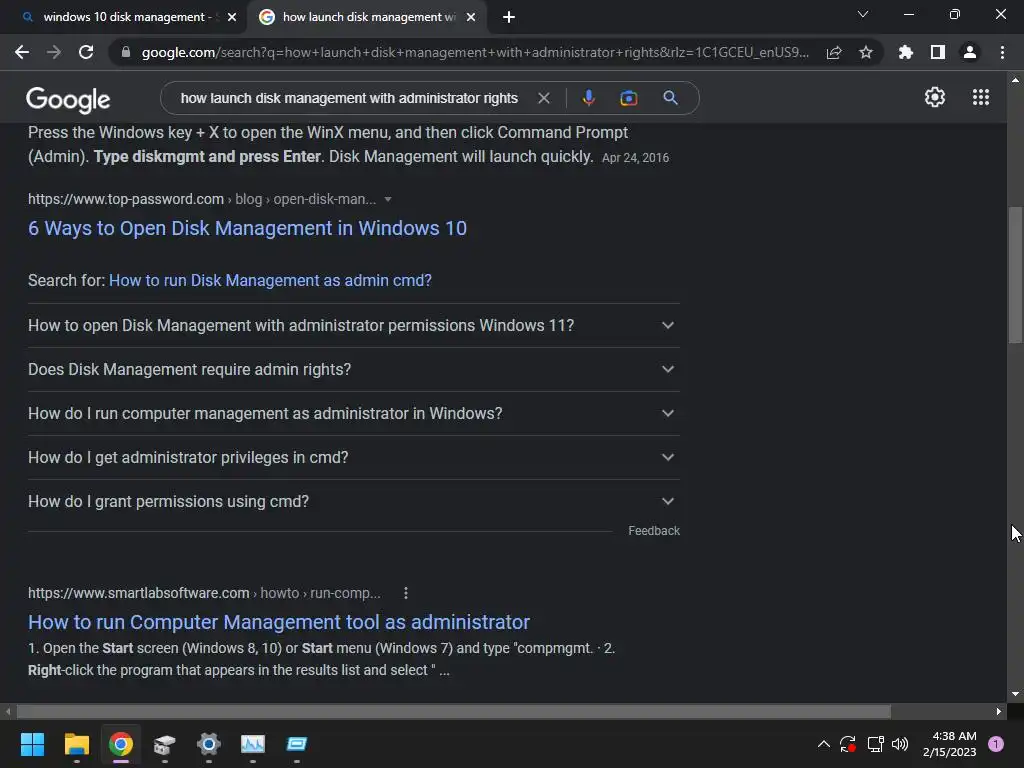The width and height of the screenshot is (1024, 768).
Task: Click the padlock site info icon
Action: [x=126, y=52]
